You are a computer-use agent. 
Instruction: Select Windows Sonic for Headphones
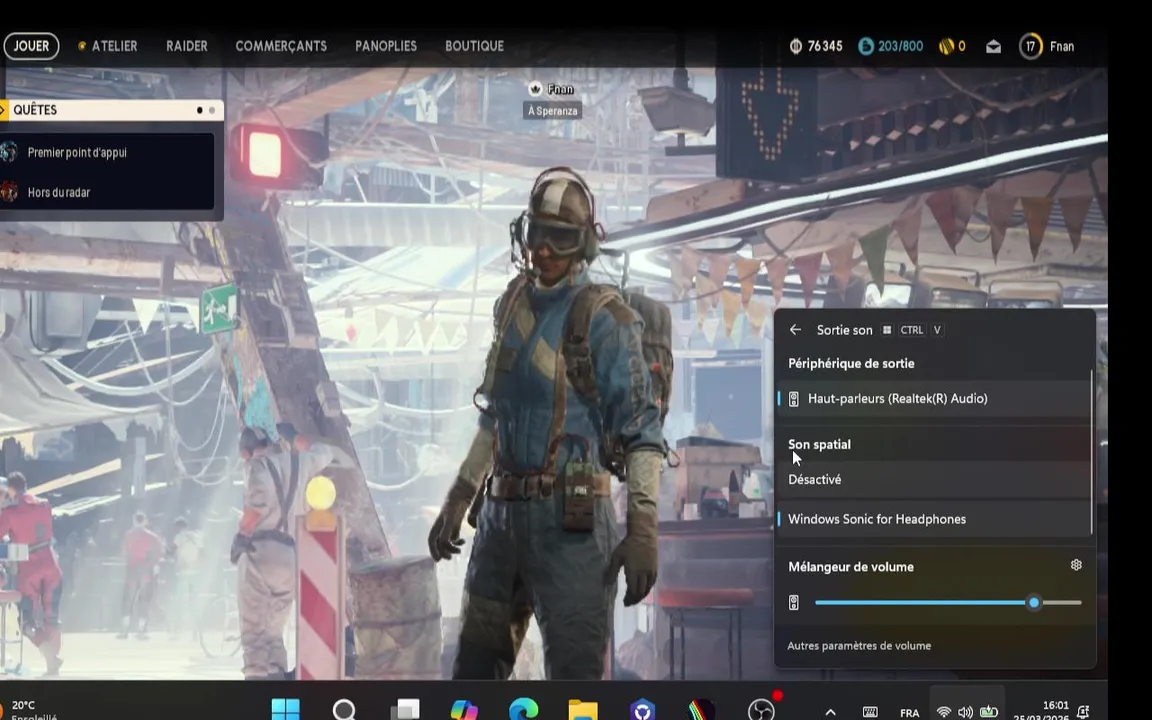coord(935,519)
